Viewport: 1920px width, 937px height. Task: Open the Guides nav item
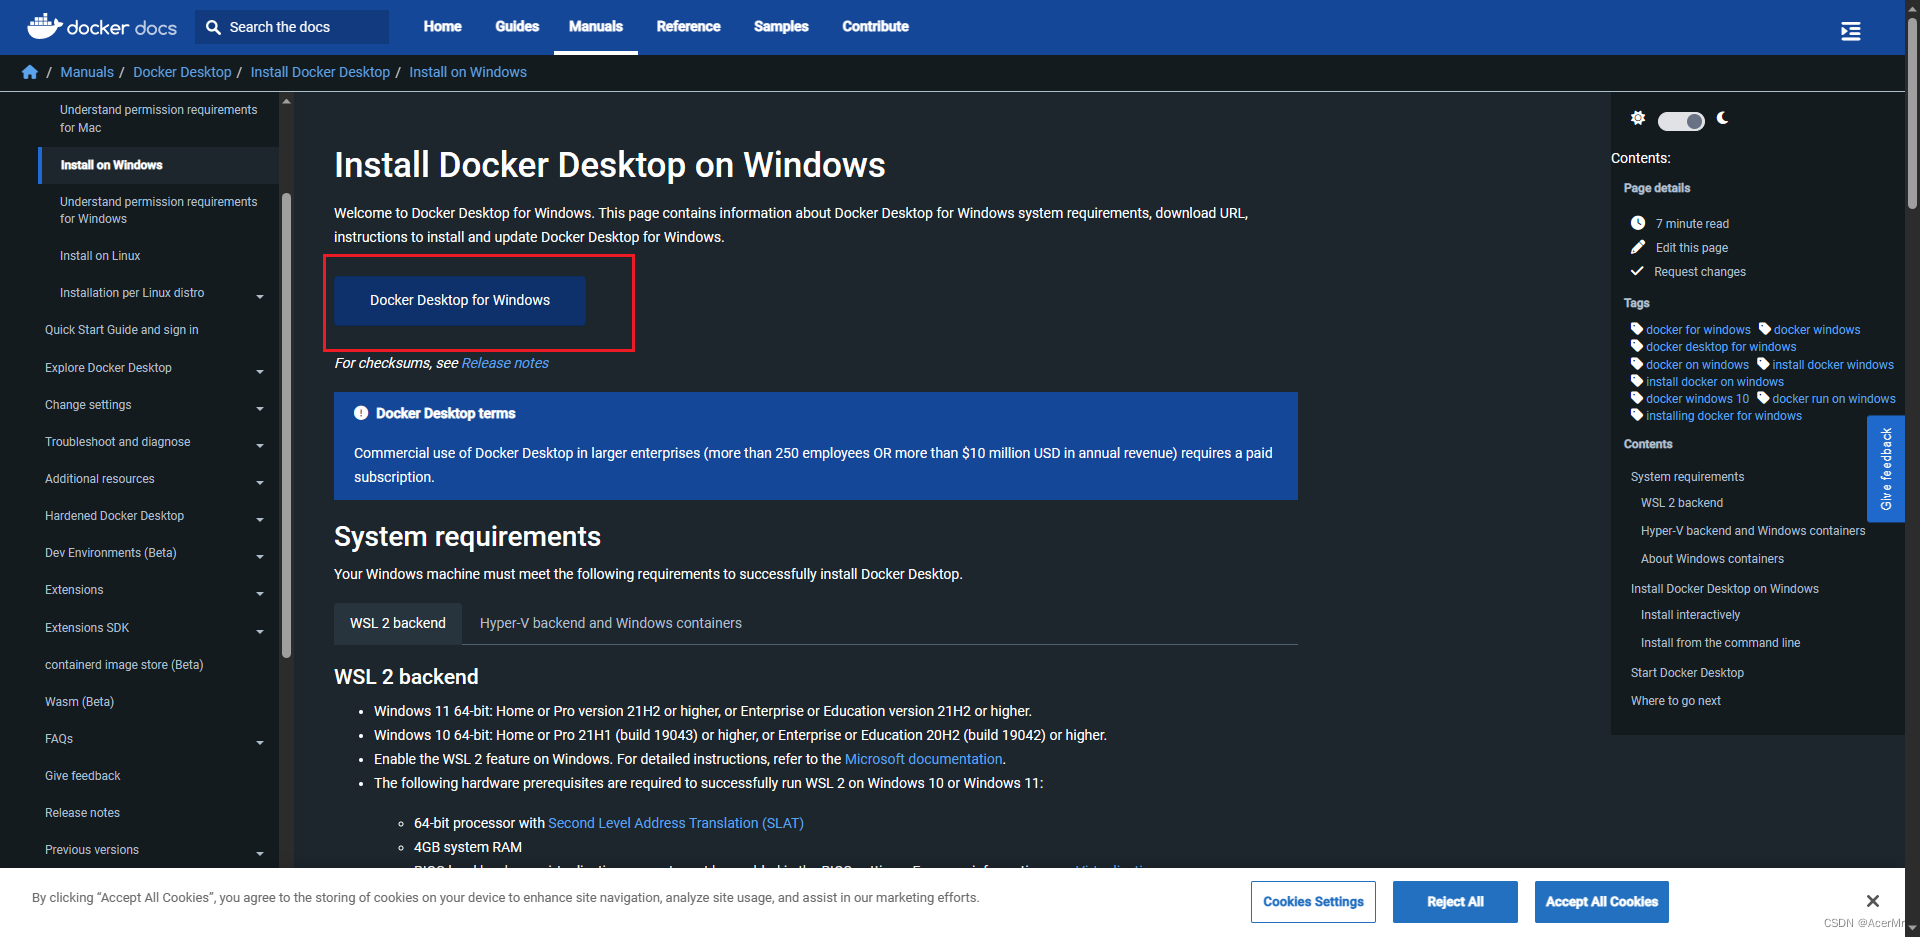pyautogui.click(x=517, y=27)
